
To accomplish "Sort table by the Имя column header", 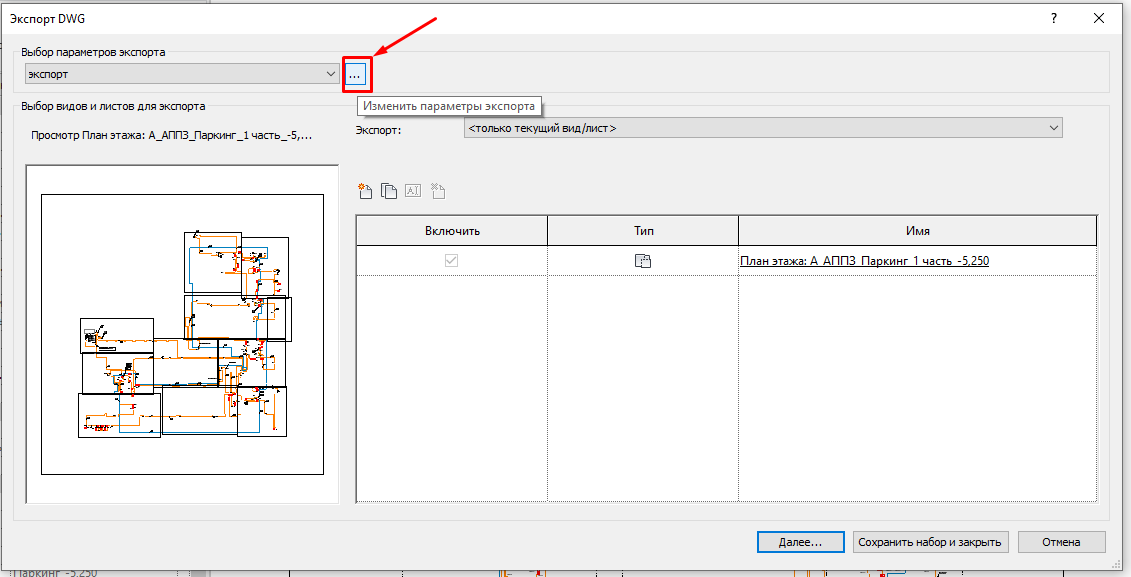I will tap(917, 231).
